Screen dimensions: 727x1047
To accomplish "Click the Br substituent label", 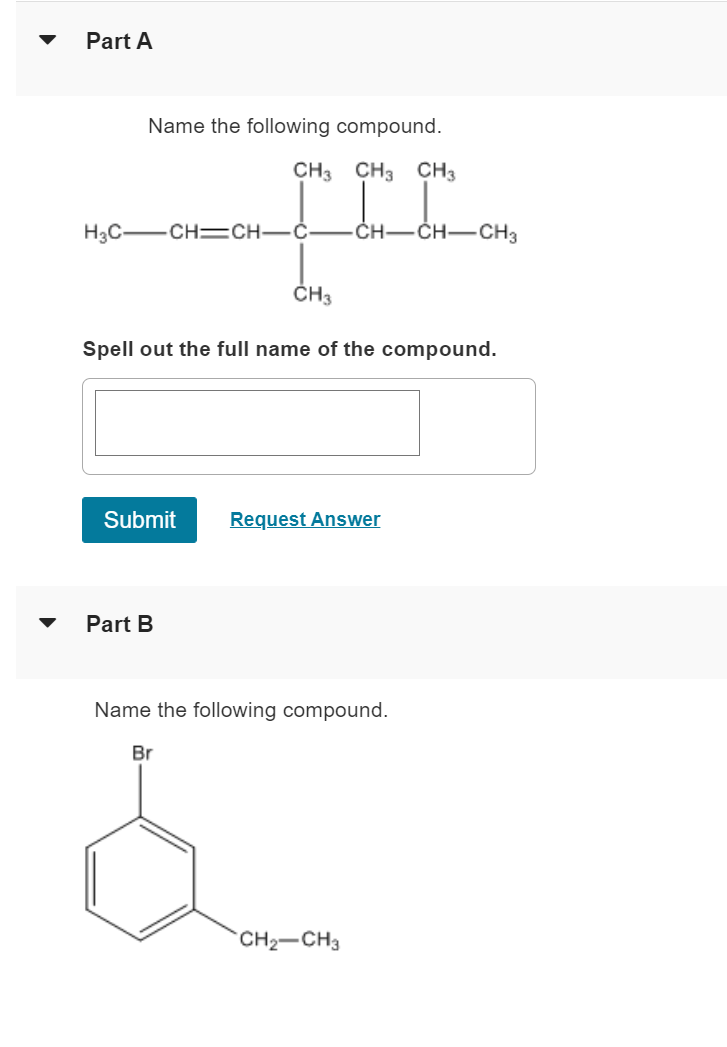I will click(x=140, y=755).
